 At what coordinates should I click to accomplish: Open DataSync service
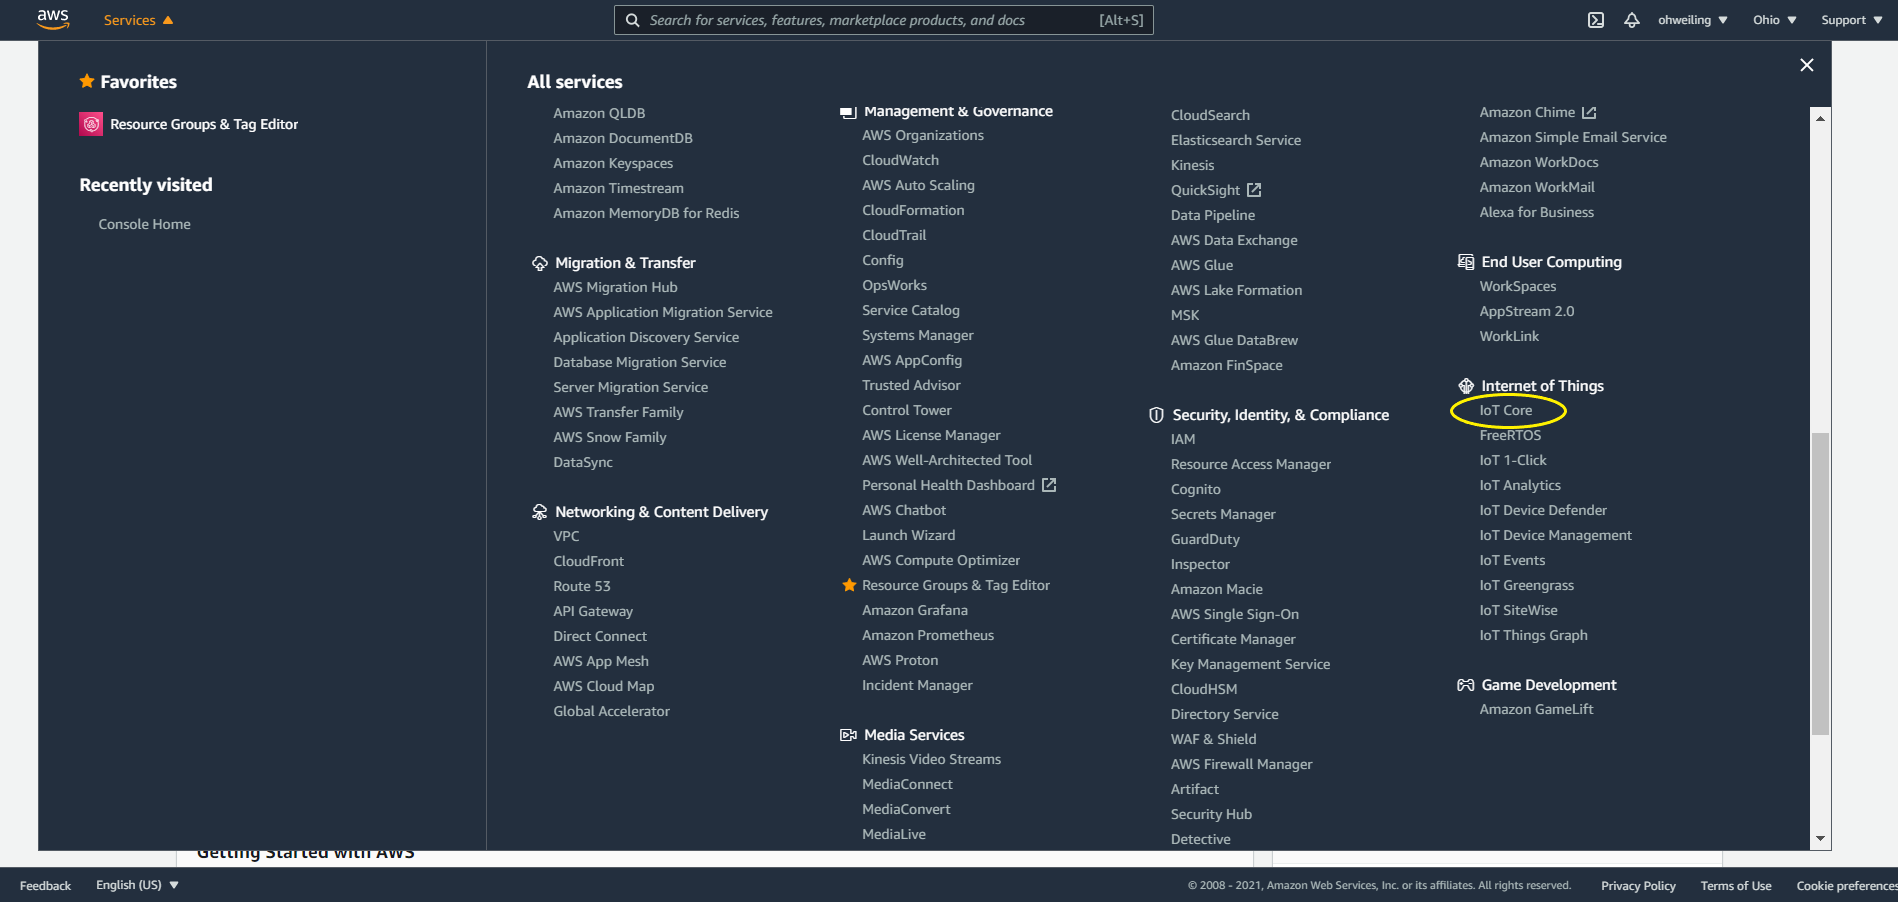[x=583, y=462]
